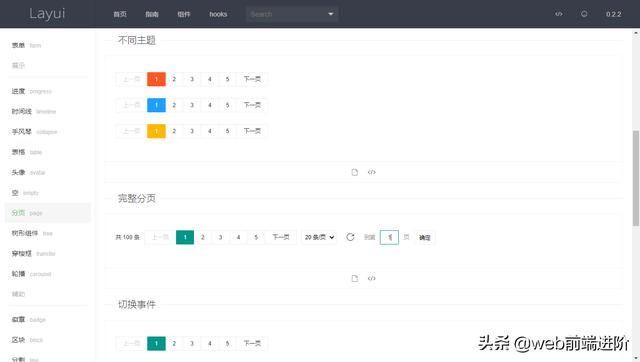Select green page 1 in full pagination

click(x=185, y=237)
